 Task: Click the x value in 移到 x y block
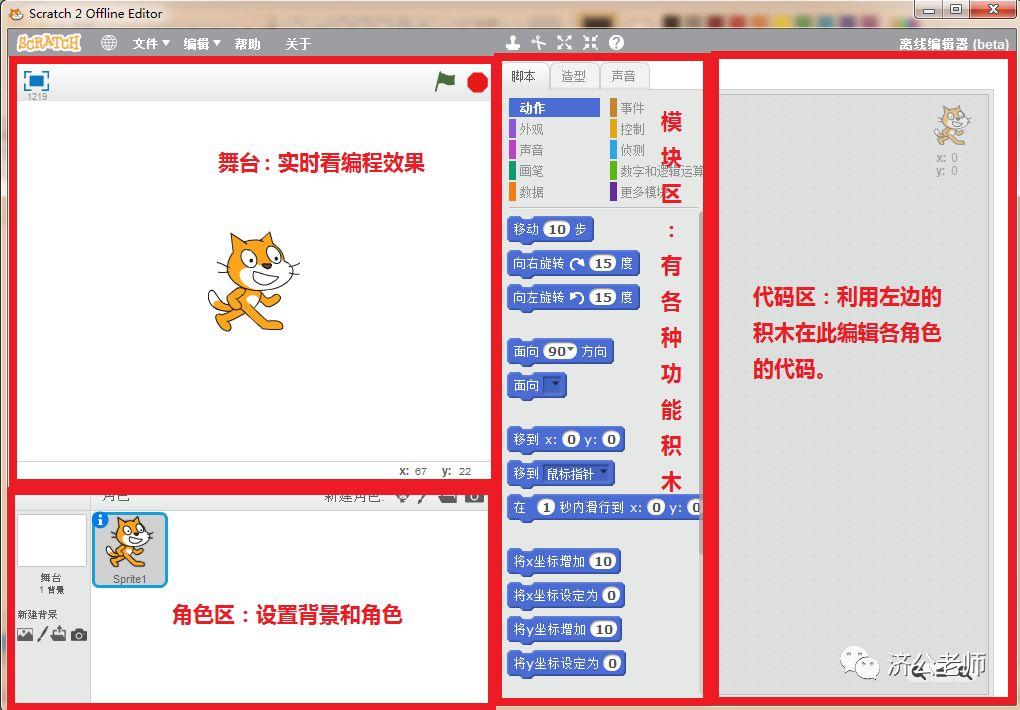pos(571,439)
